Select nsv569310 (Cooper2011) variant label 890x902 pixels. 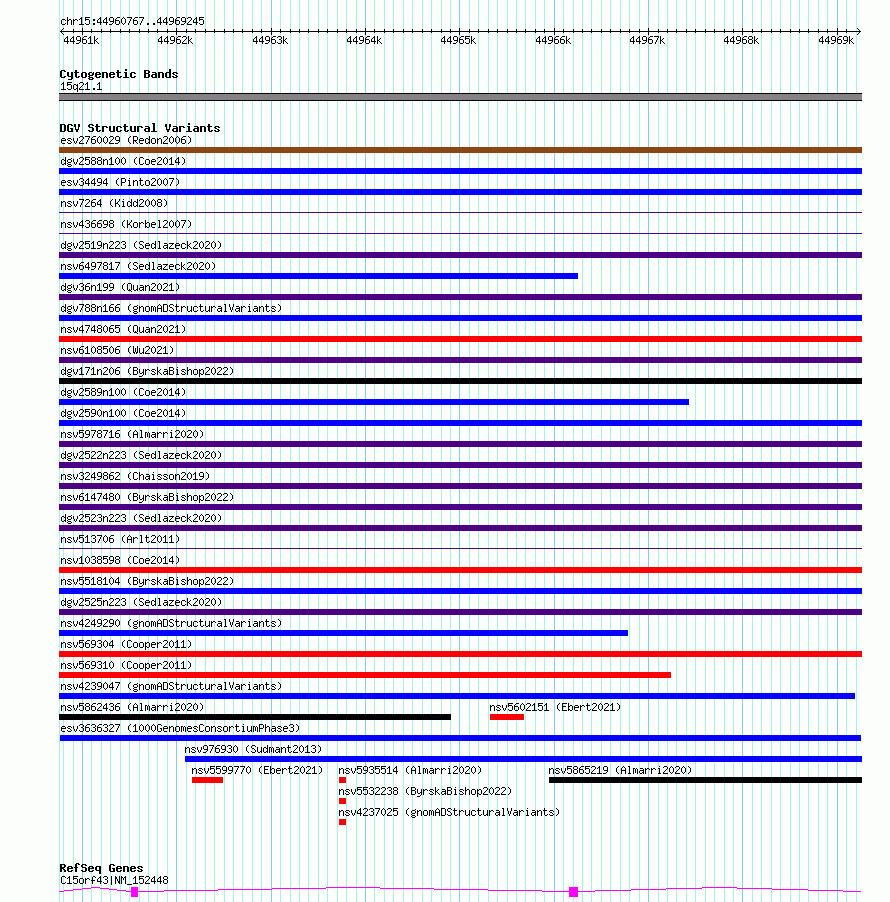(126, 665)
